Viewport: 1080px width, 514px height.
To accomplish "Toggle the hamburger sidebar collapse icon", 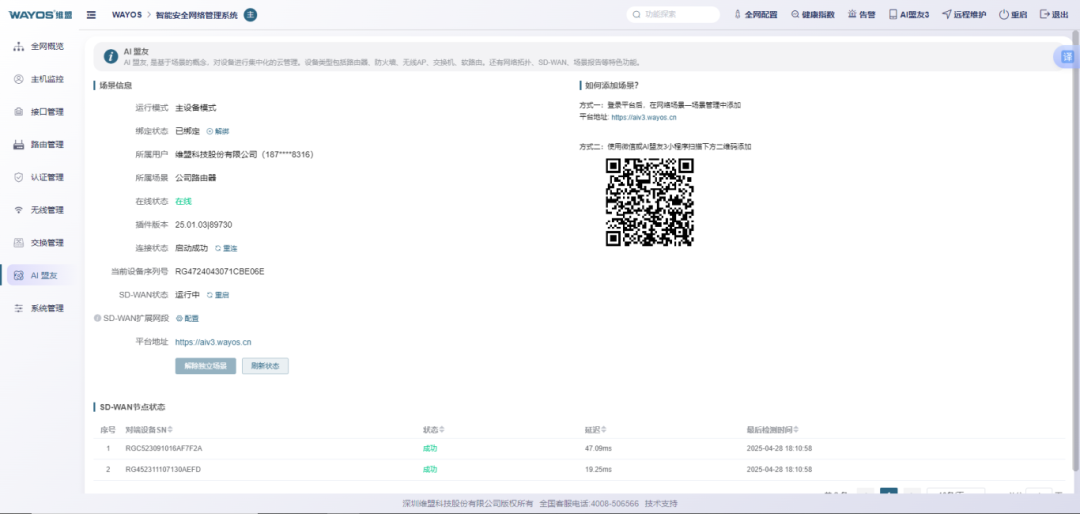I will pyautogui.click(x=91, y=15).
